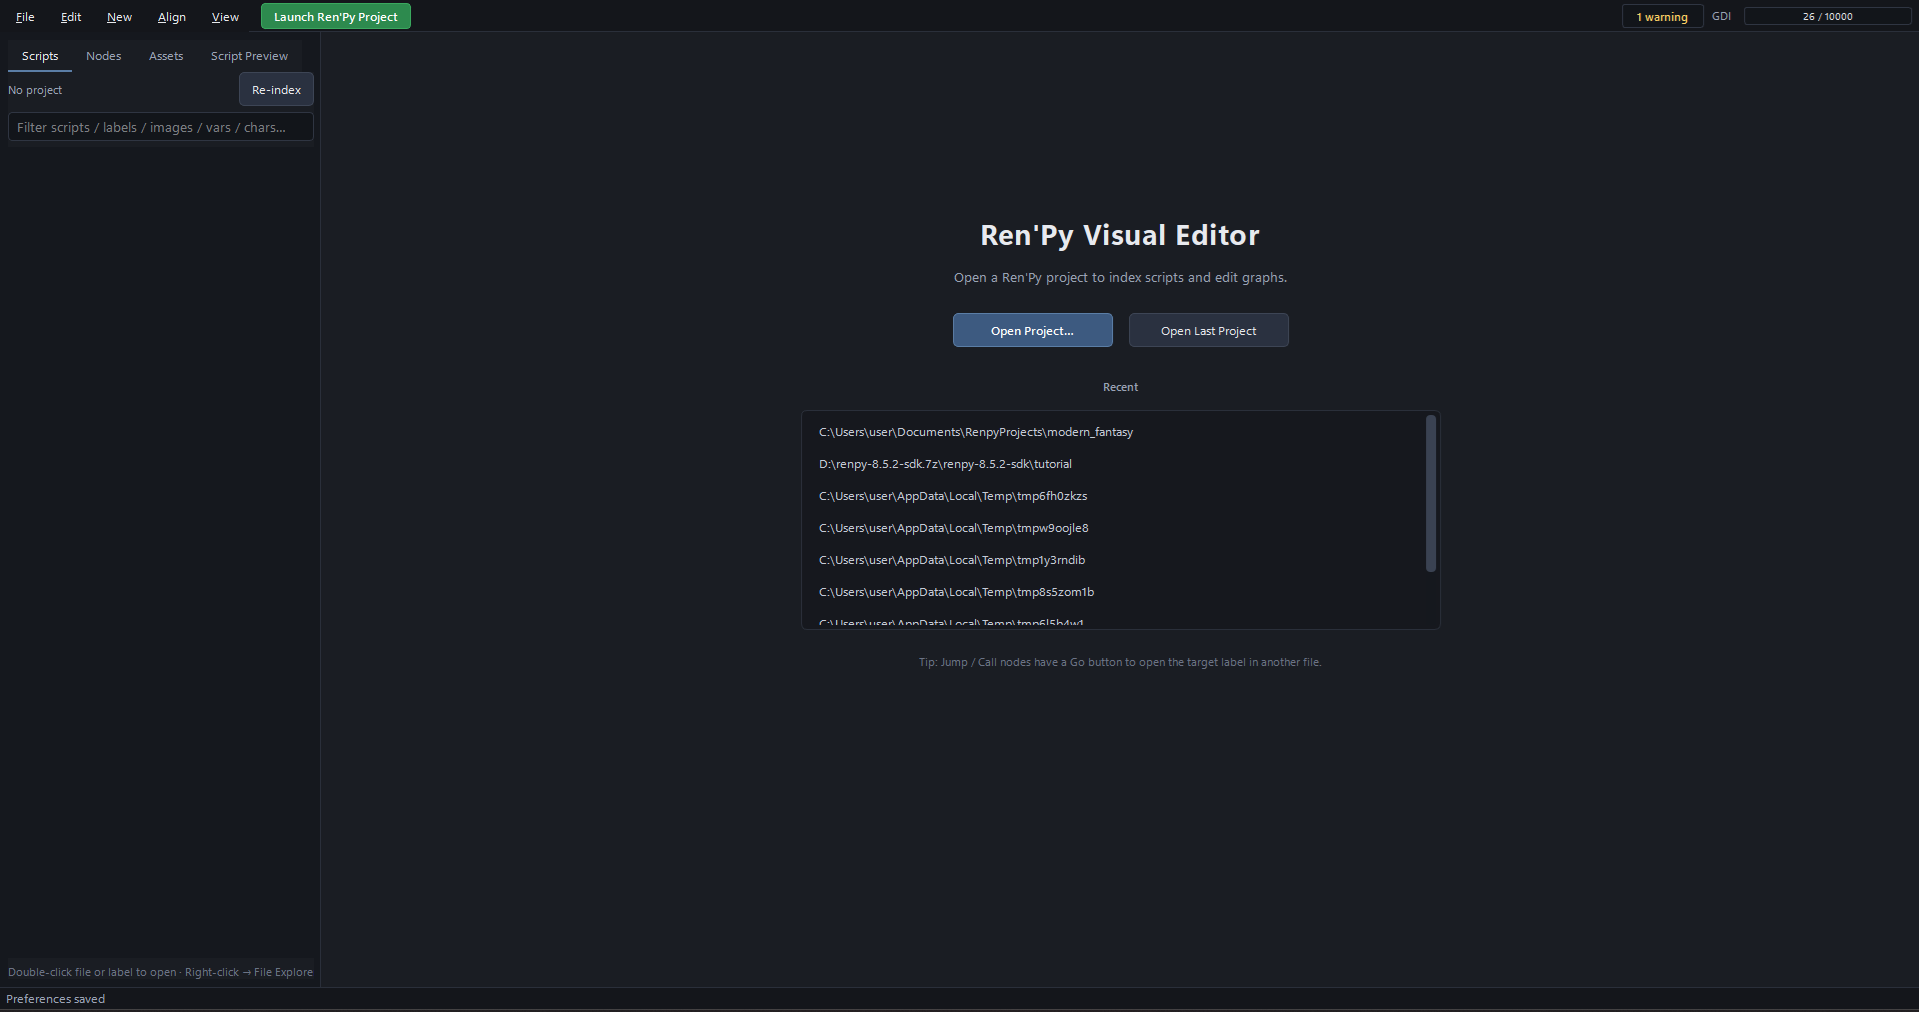
Task: Click the No project label
Action: (x=35, y=90)
